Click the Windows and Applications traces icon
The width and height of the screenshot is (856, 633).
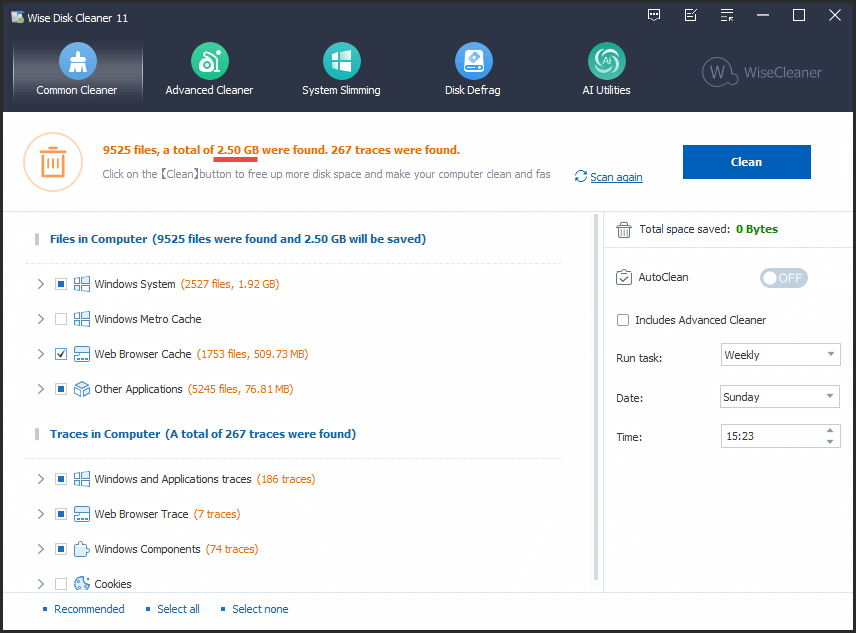(x=82, y=479)
